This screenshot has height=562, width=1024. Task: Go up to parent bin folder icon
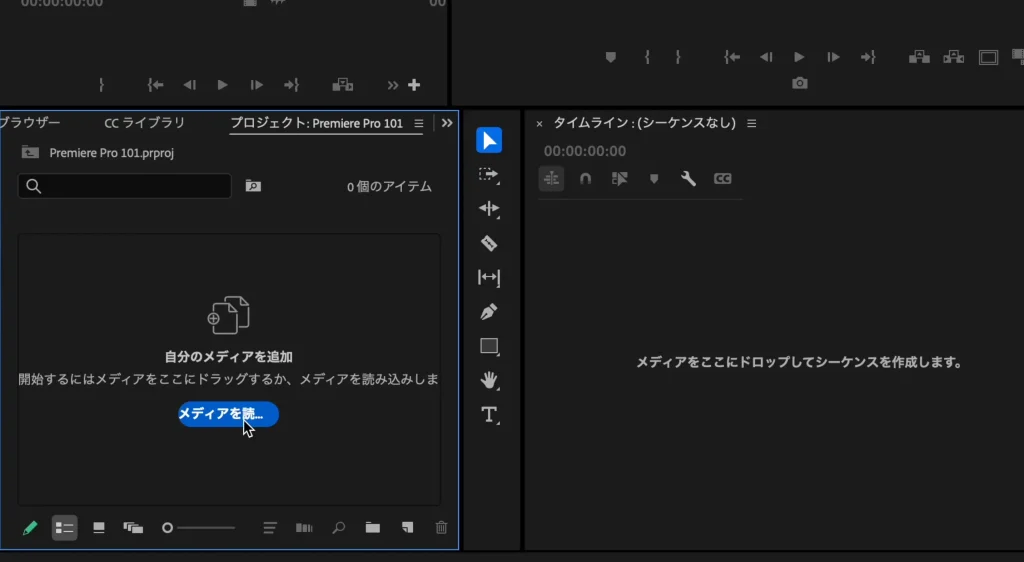(30, 152)
